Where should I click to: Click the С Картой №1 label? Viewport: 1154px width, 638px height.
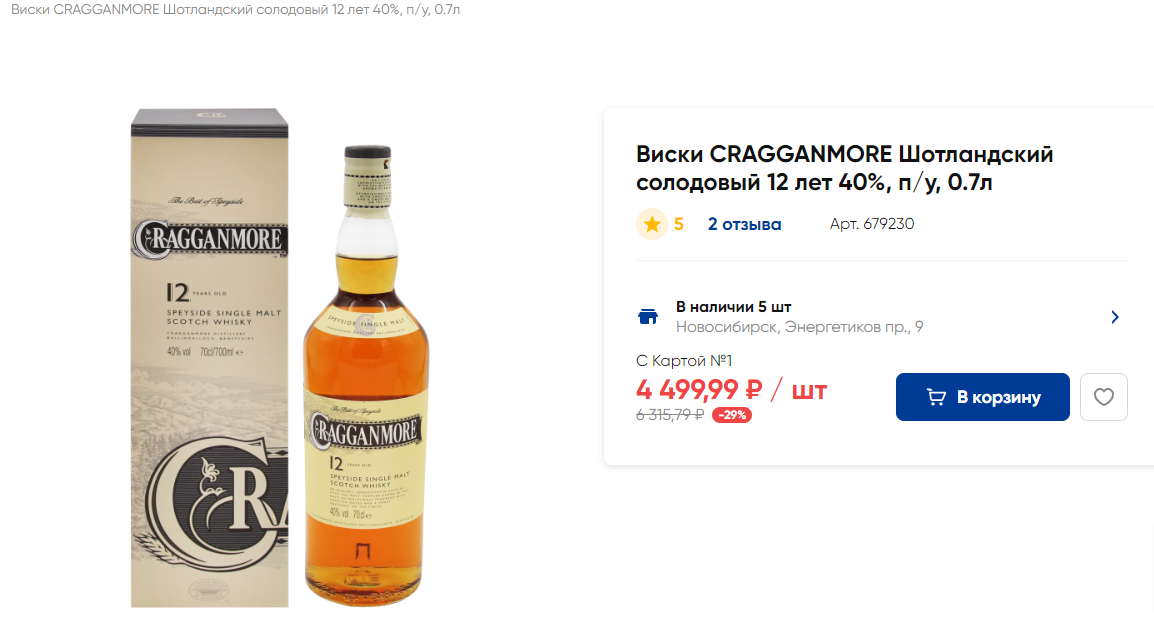coord(684,361)
